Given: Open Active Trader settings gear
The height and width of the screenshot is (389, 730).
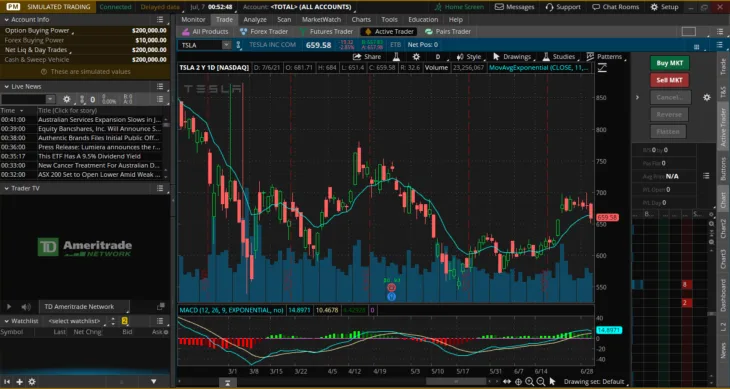Looking at the screenshot, I should point(707,97).
